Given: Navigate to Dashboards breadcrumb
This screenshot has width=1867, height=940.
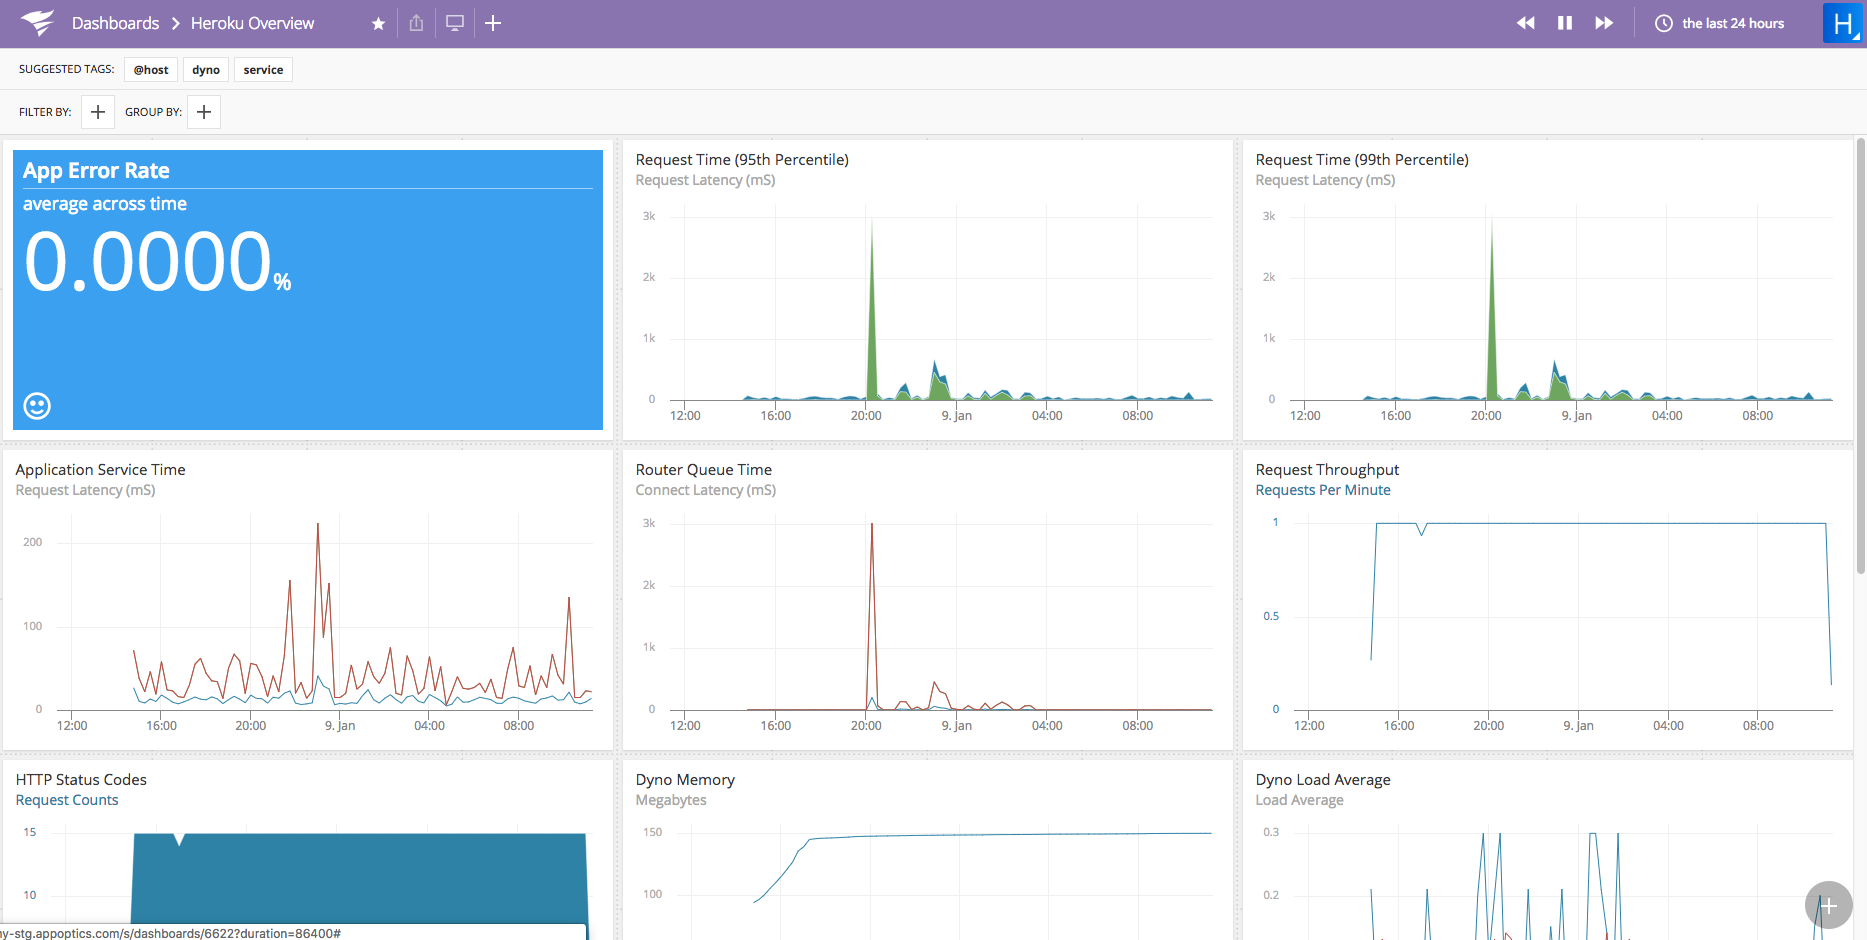Looking at the screenshot, I should 115,22.
